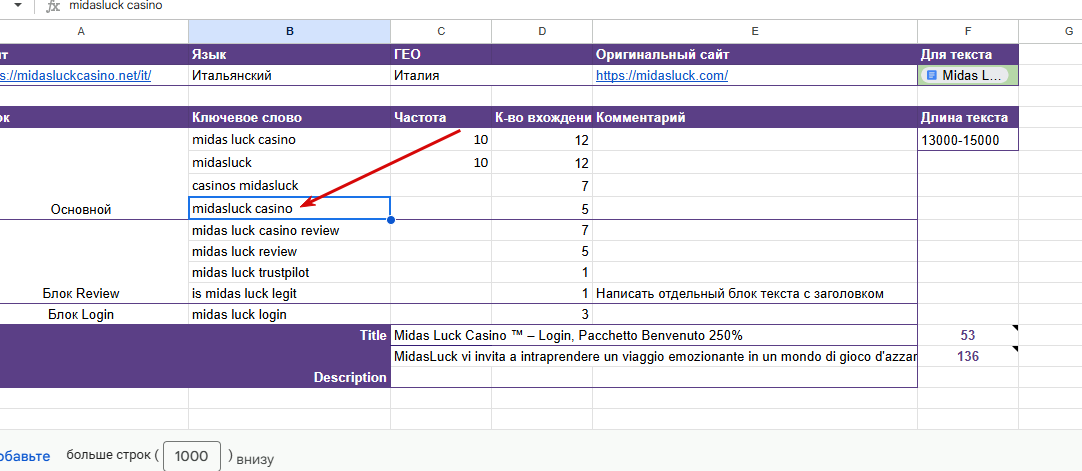The height and width of the screenshot is (471, 1082).
Task: Select the midas luck casino keyword cell
Action: [x=289, y=140]
